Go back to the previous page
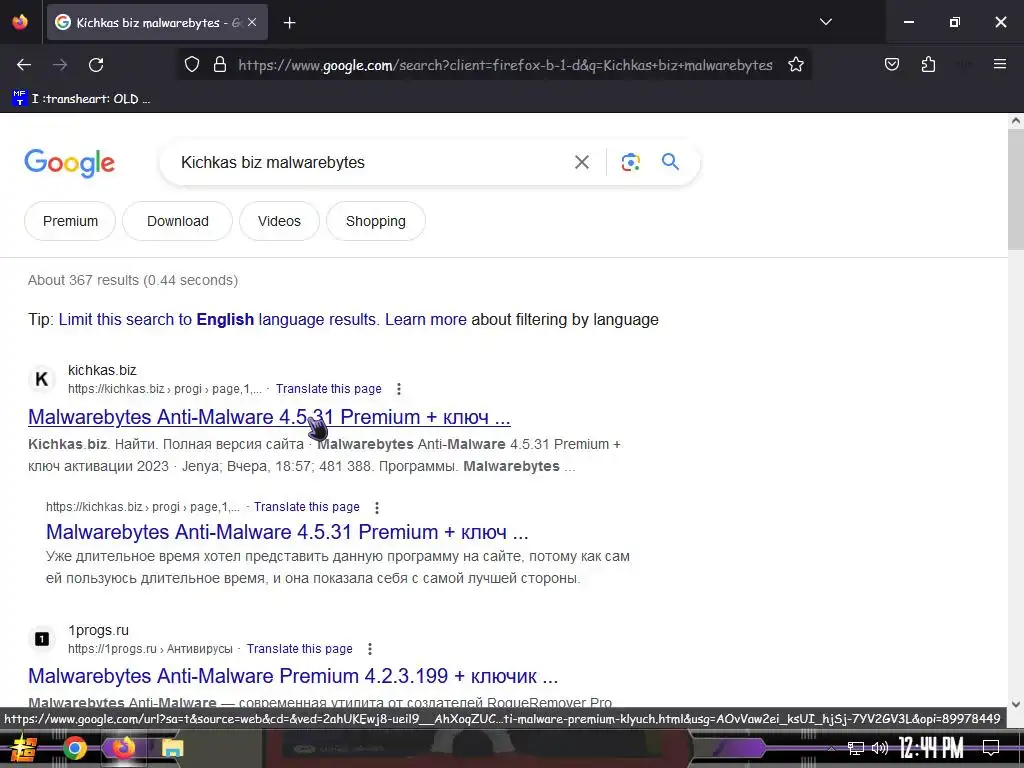The image size is (1024, 768). pos(24,65)
